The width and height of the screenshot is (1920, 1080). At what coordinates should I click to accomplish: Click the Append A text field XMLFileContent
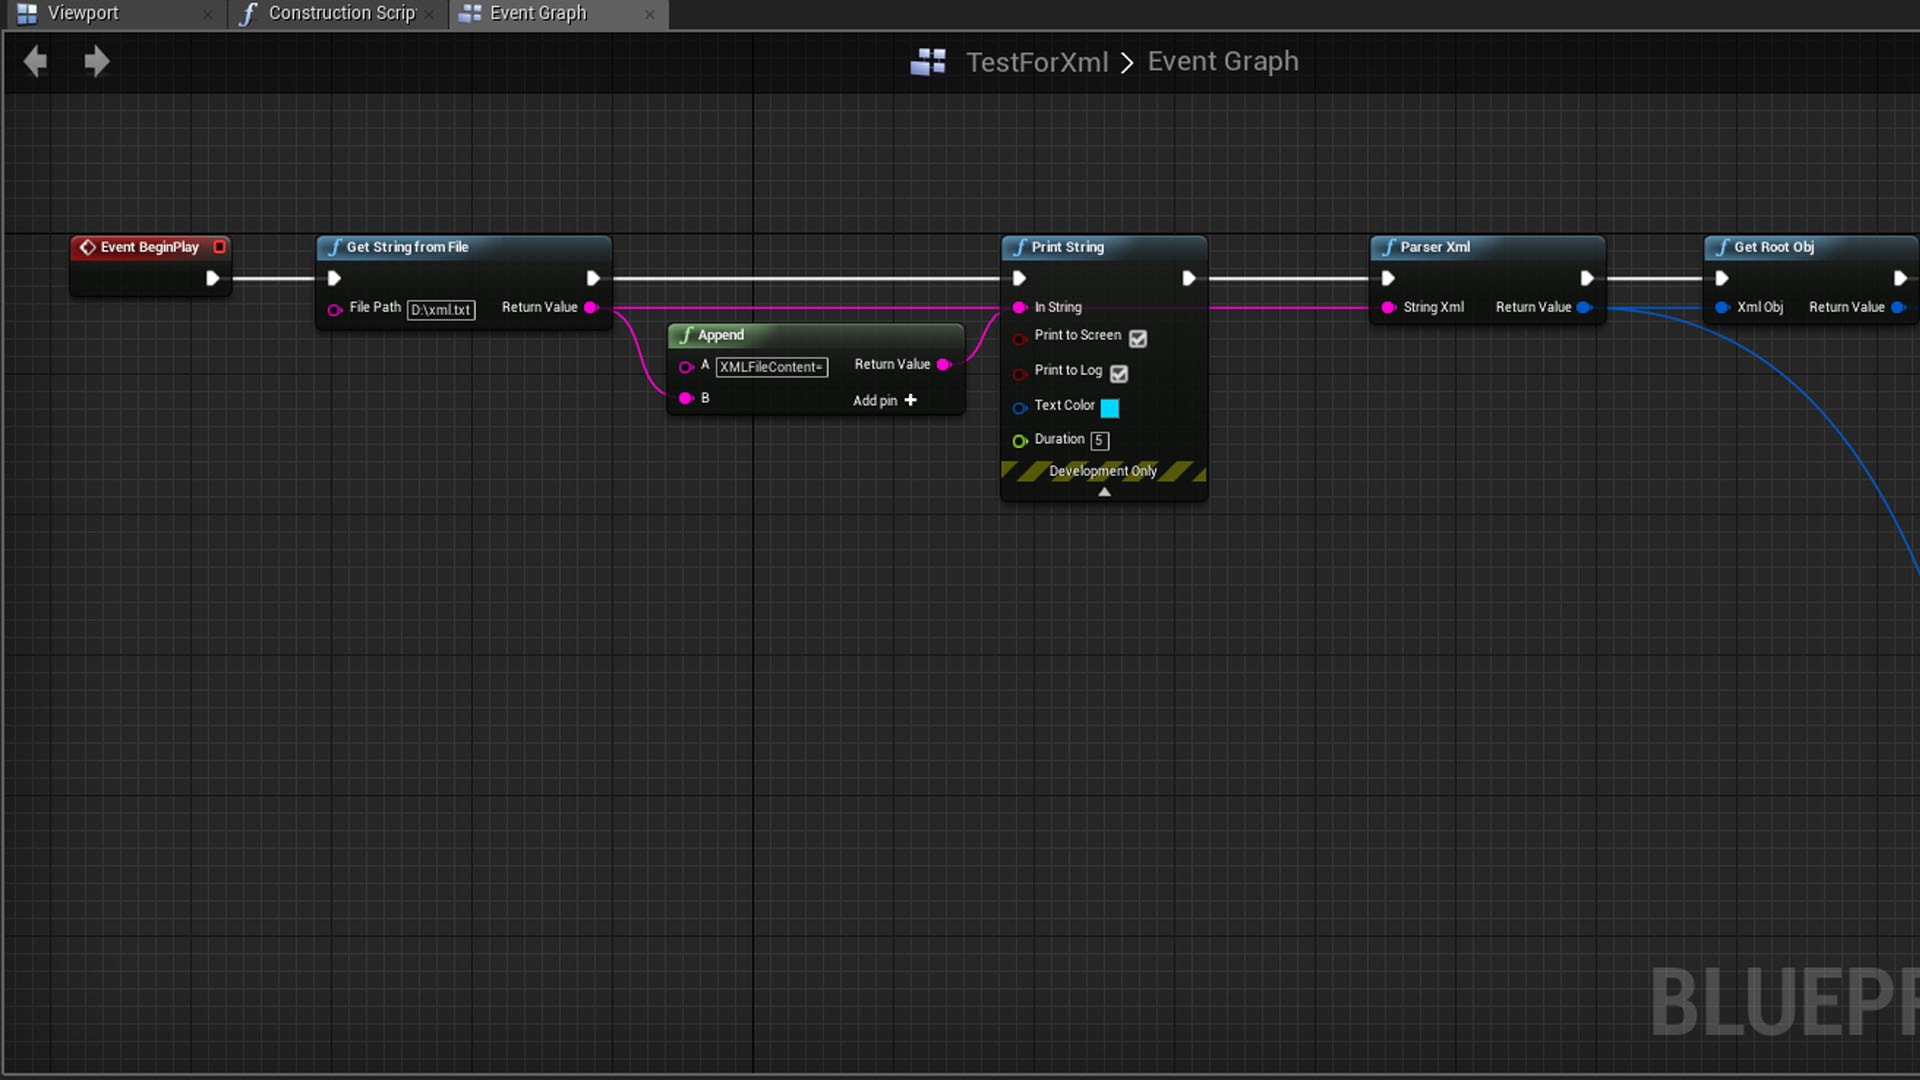pyautogui.click(x=771, y=367)
